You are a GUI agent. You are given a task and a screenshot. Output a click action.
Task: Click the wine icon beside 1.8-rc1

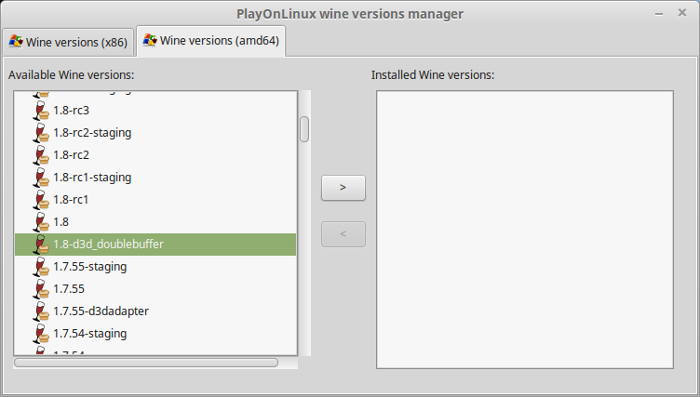point(41,200)
